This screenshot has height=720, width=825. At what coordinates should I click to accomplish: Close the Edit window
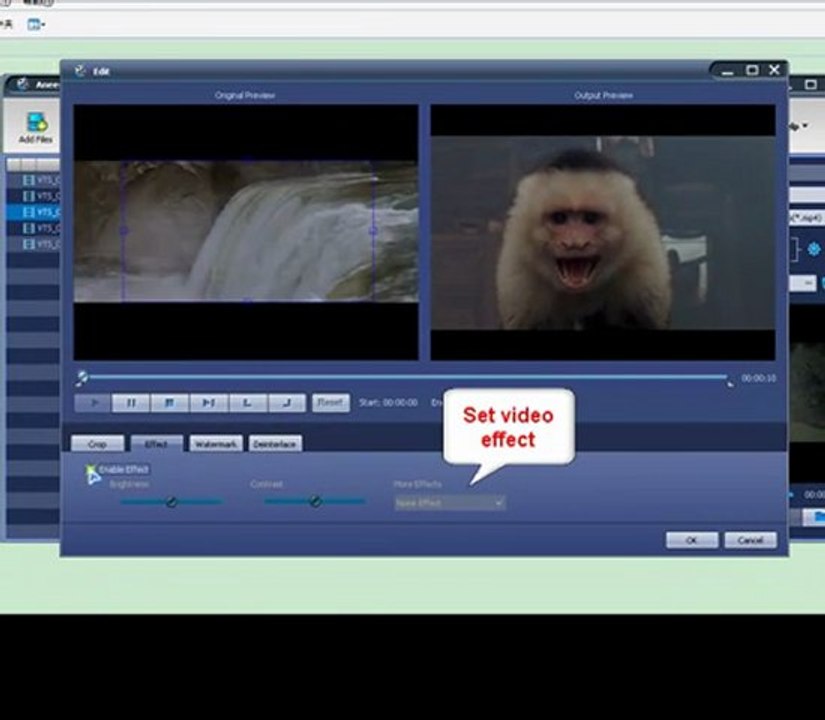(x=774, y=70)
